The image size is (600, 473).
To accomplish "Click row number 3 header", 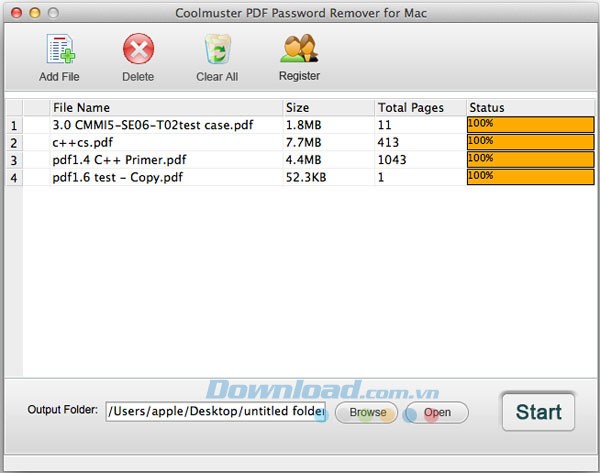I will click(x=14, y=160).
